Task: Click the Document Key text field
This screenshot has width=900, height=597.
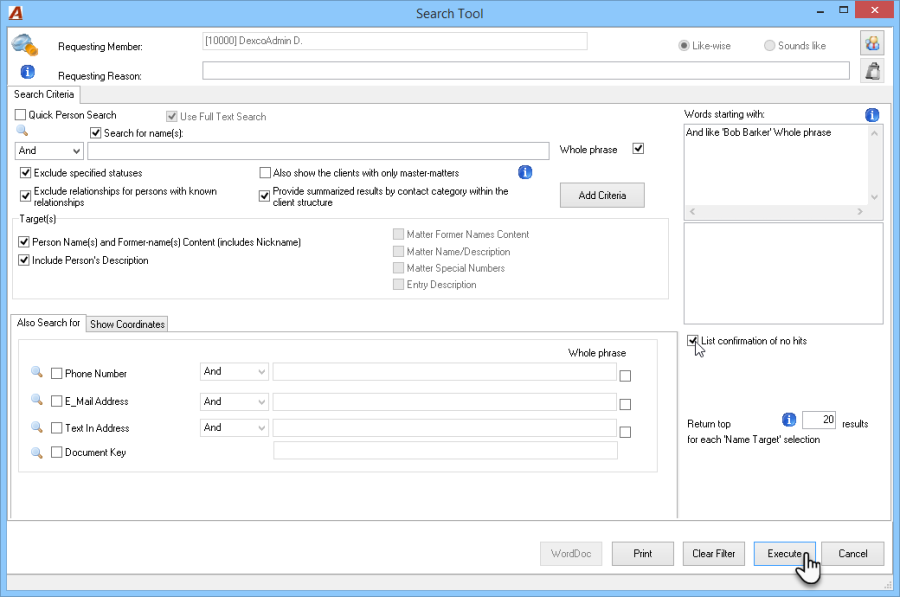Action: pyautogui.click(x=445, y=451)
